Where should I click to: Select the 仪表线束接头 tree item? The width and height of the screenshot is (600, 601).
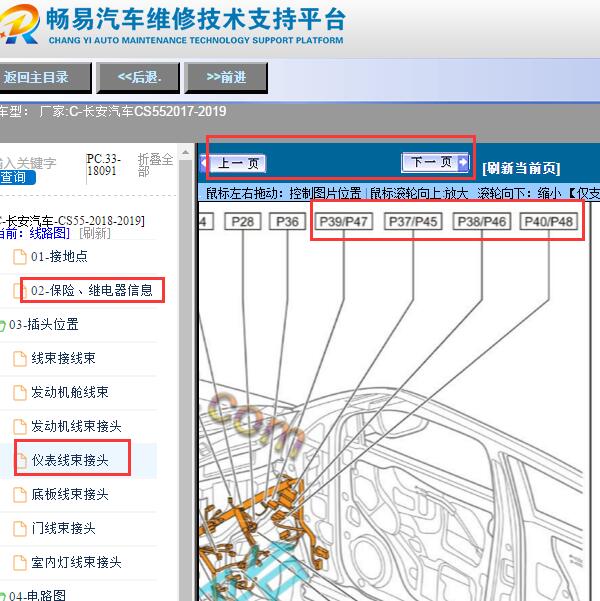pos(70,460)
